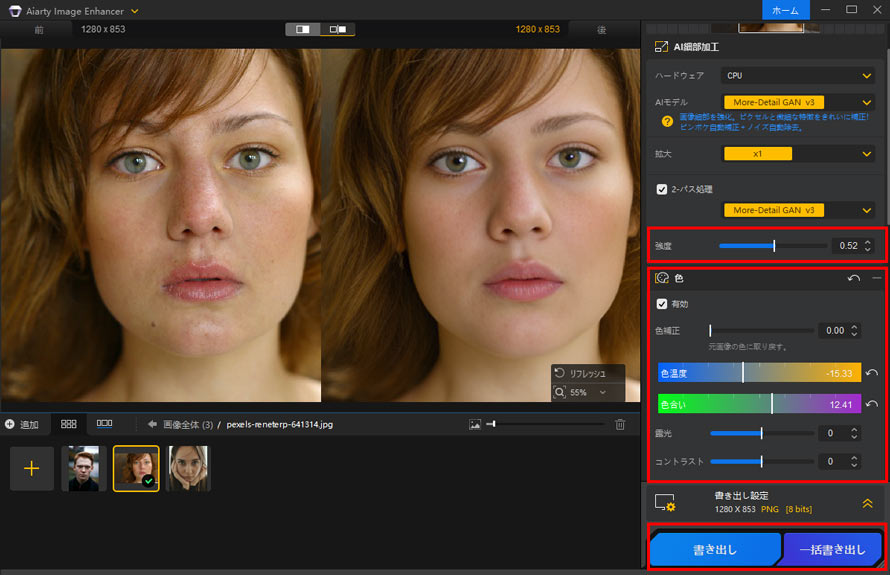Expand the 書き出し設定 export settings chevron
Screen dimensions: 890x575
(867, 503)
